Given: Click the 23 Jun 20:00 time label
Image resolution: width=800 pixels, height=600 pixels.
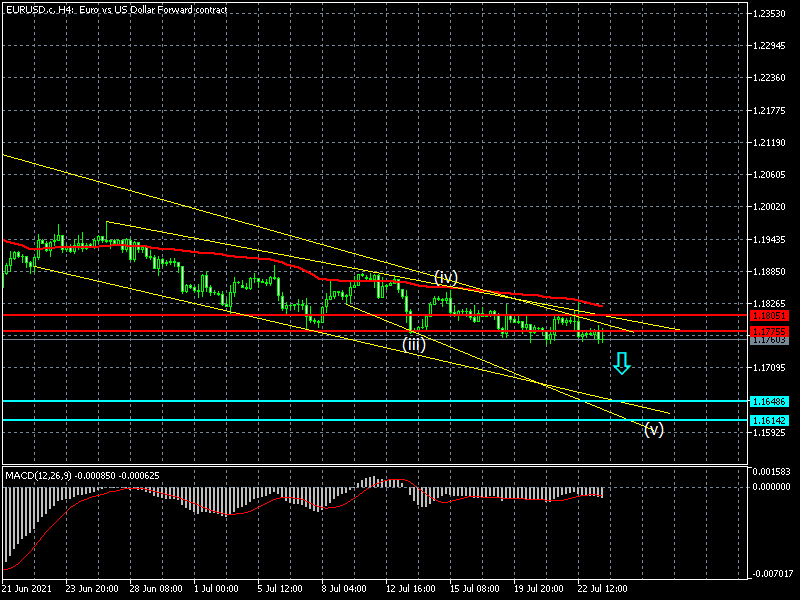Looking at the screenshot, I should click(92, 589).
